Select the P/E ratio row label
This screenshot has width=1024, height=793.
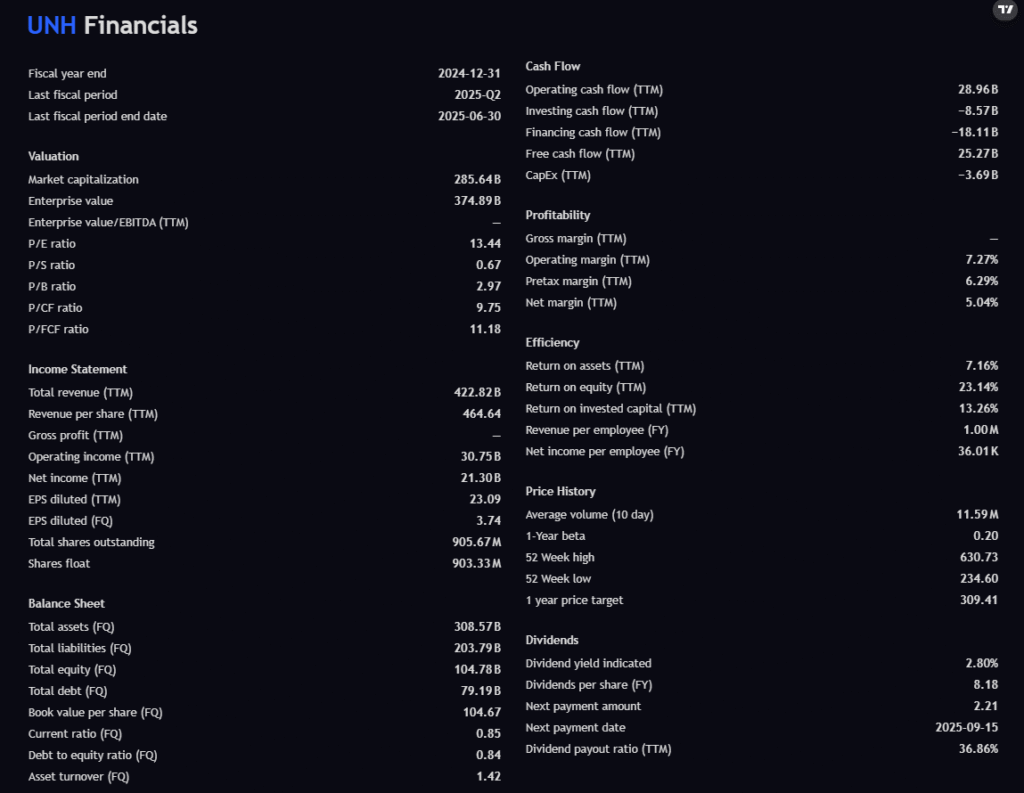(52, 244)
